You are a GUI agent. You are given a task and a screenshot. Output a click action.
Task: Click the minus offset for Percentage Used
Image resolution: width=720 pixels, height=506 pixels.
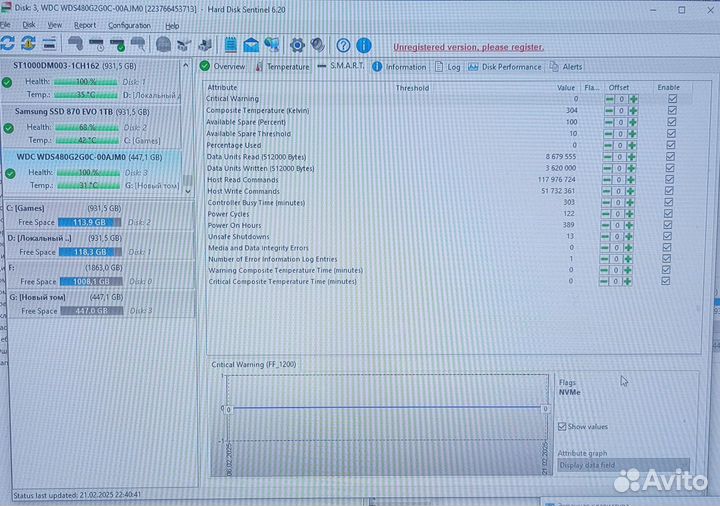click(x=608, y=145)
